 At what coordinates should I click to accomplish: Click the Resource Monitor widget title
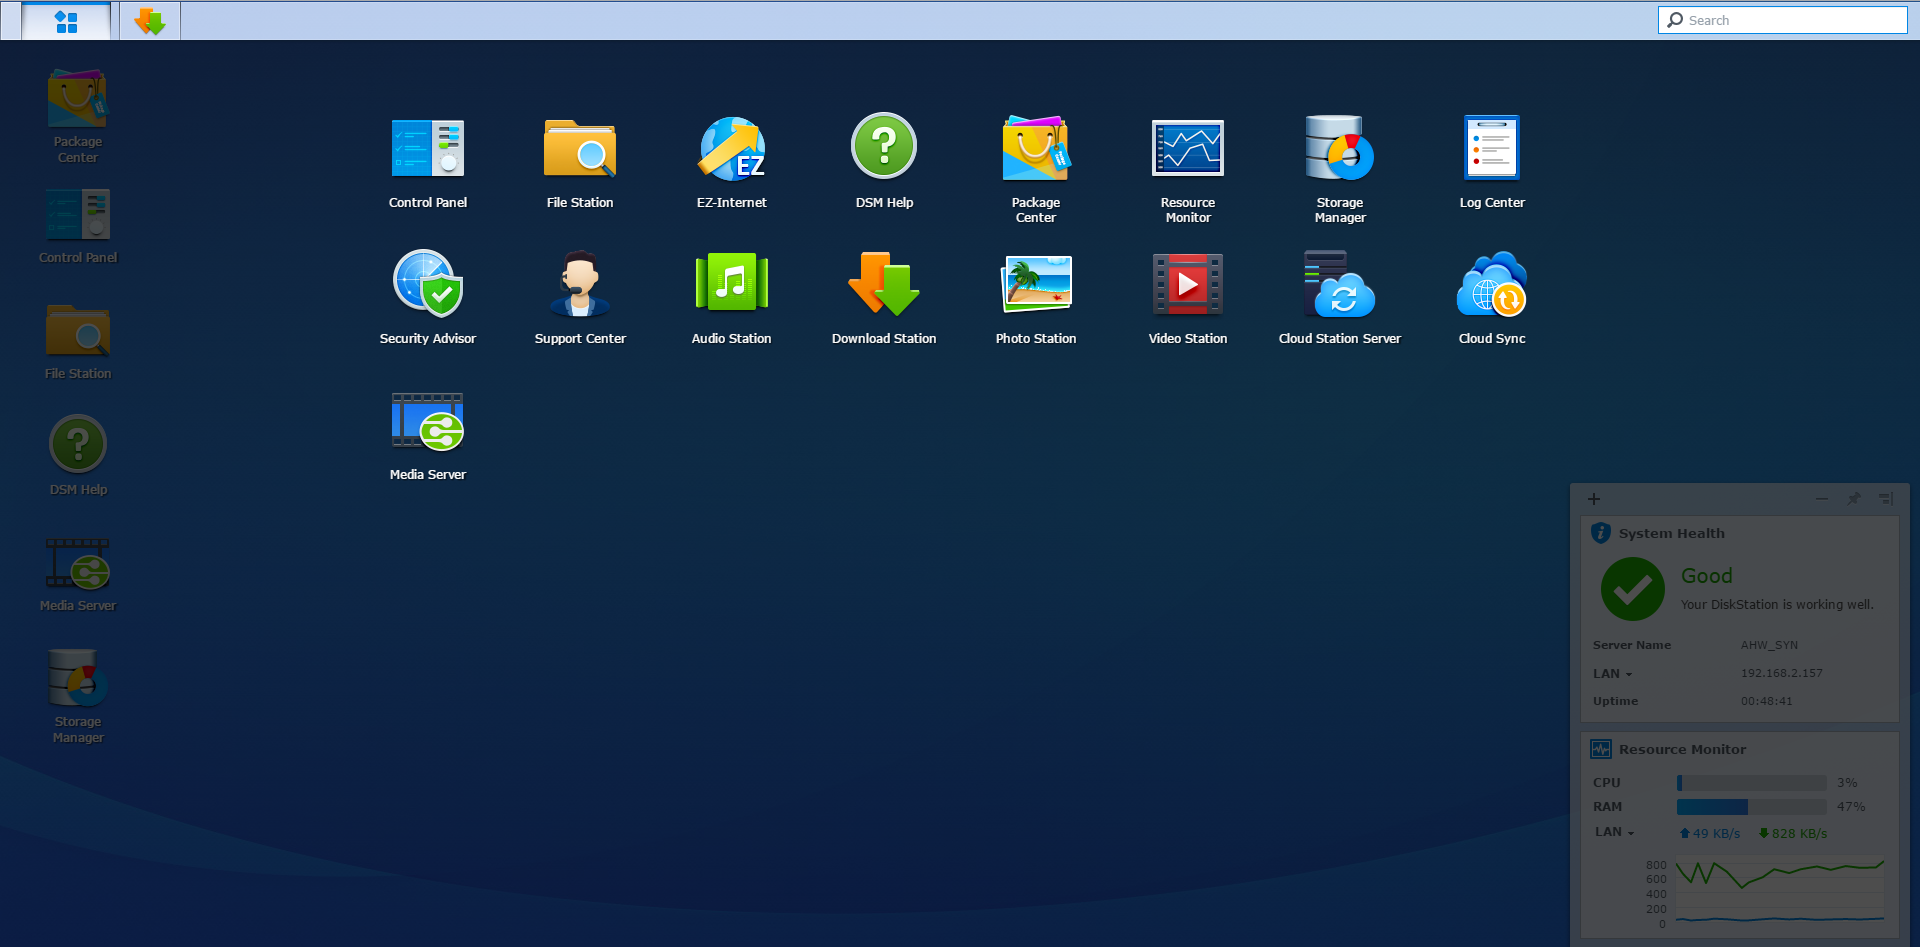(x=1683, y=750)
